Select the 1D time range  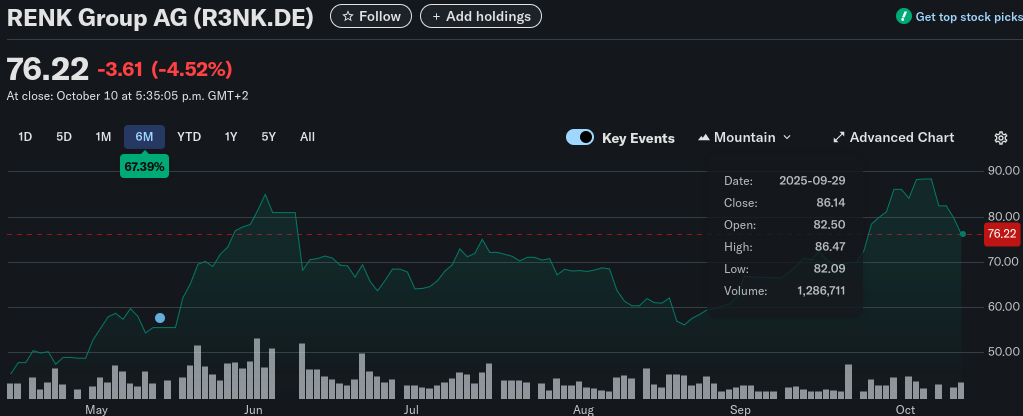26,137
